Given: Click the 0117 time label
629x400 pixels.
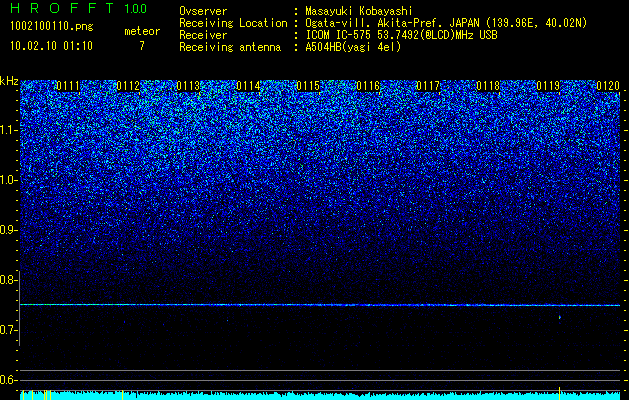Looking at the screenshot, I should [x=428, y=86].
